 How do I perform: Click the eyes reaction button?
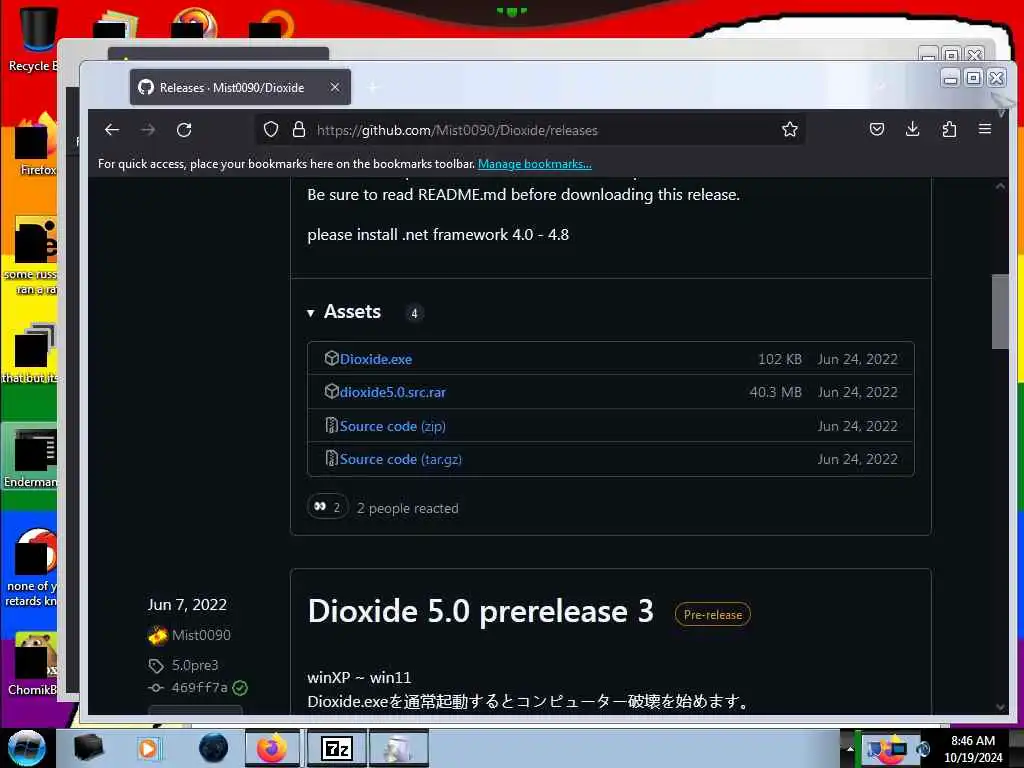[327, 507]
